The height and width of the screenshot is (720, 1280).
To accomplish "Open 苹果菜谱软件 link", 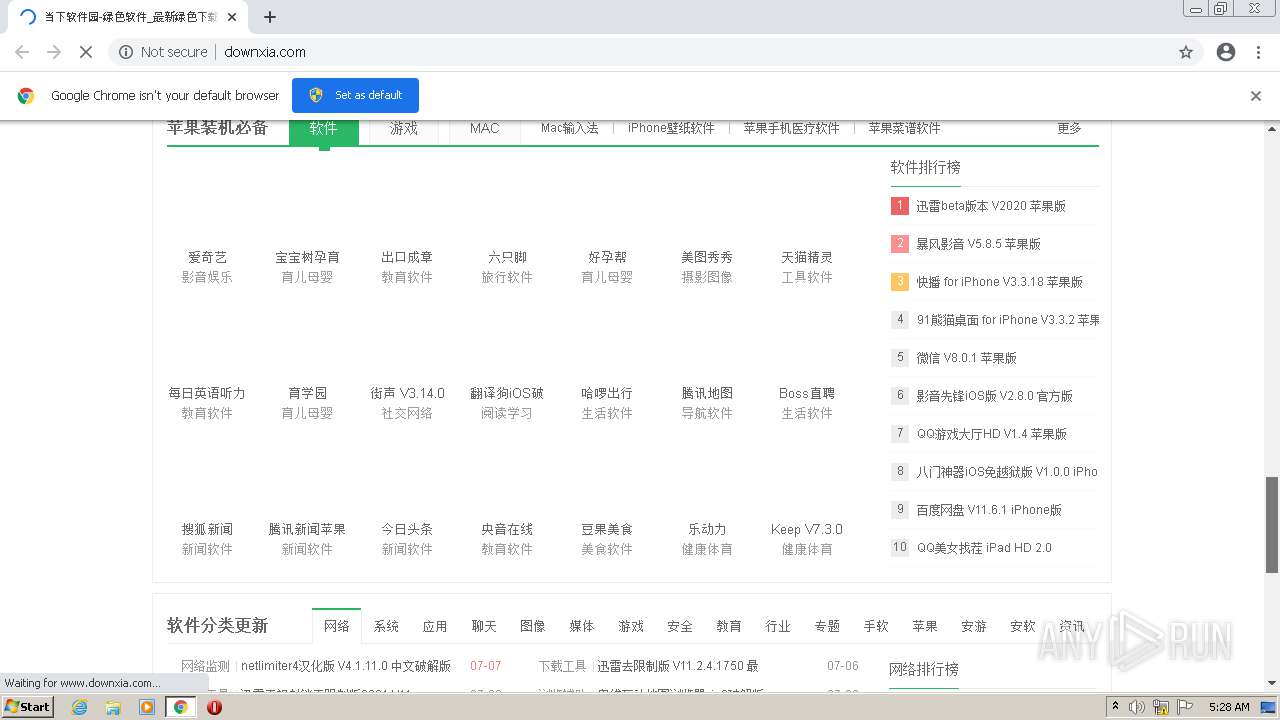I will tap(904, 128).
